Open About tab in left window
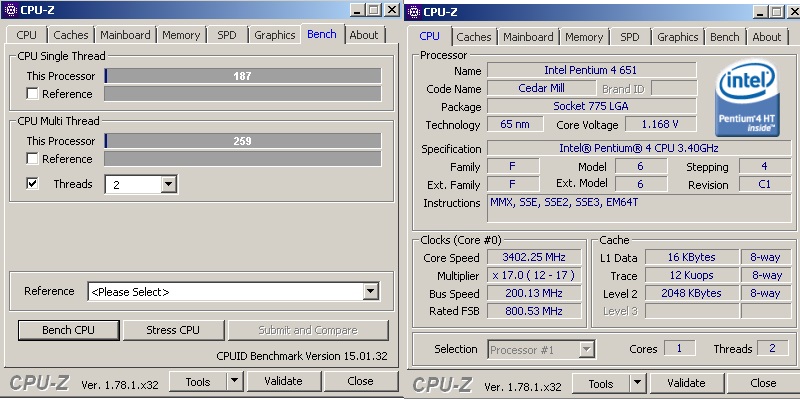This screenshot has height=400, width=800. pos(364,35)
